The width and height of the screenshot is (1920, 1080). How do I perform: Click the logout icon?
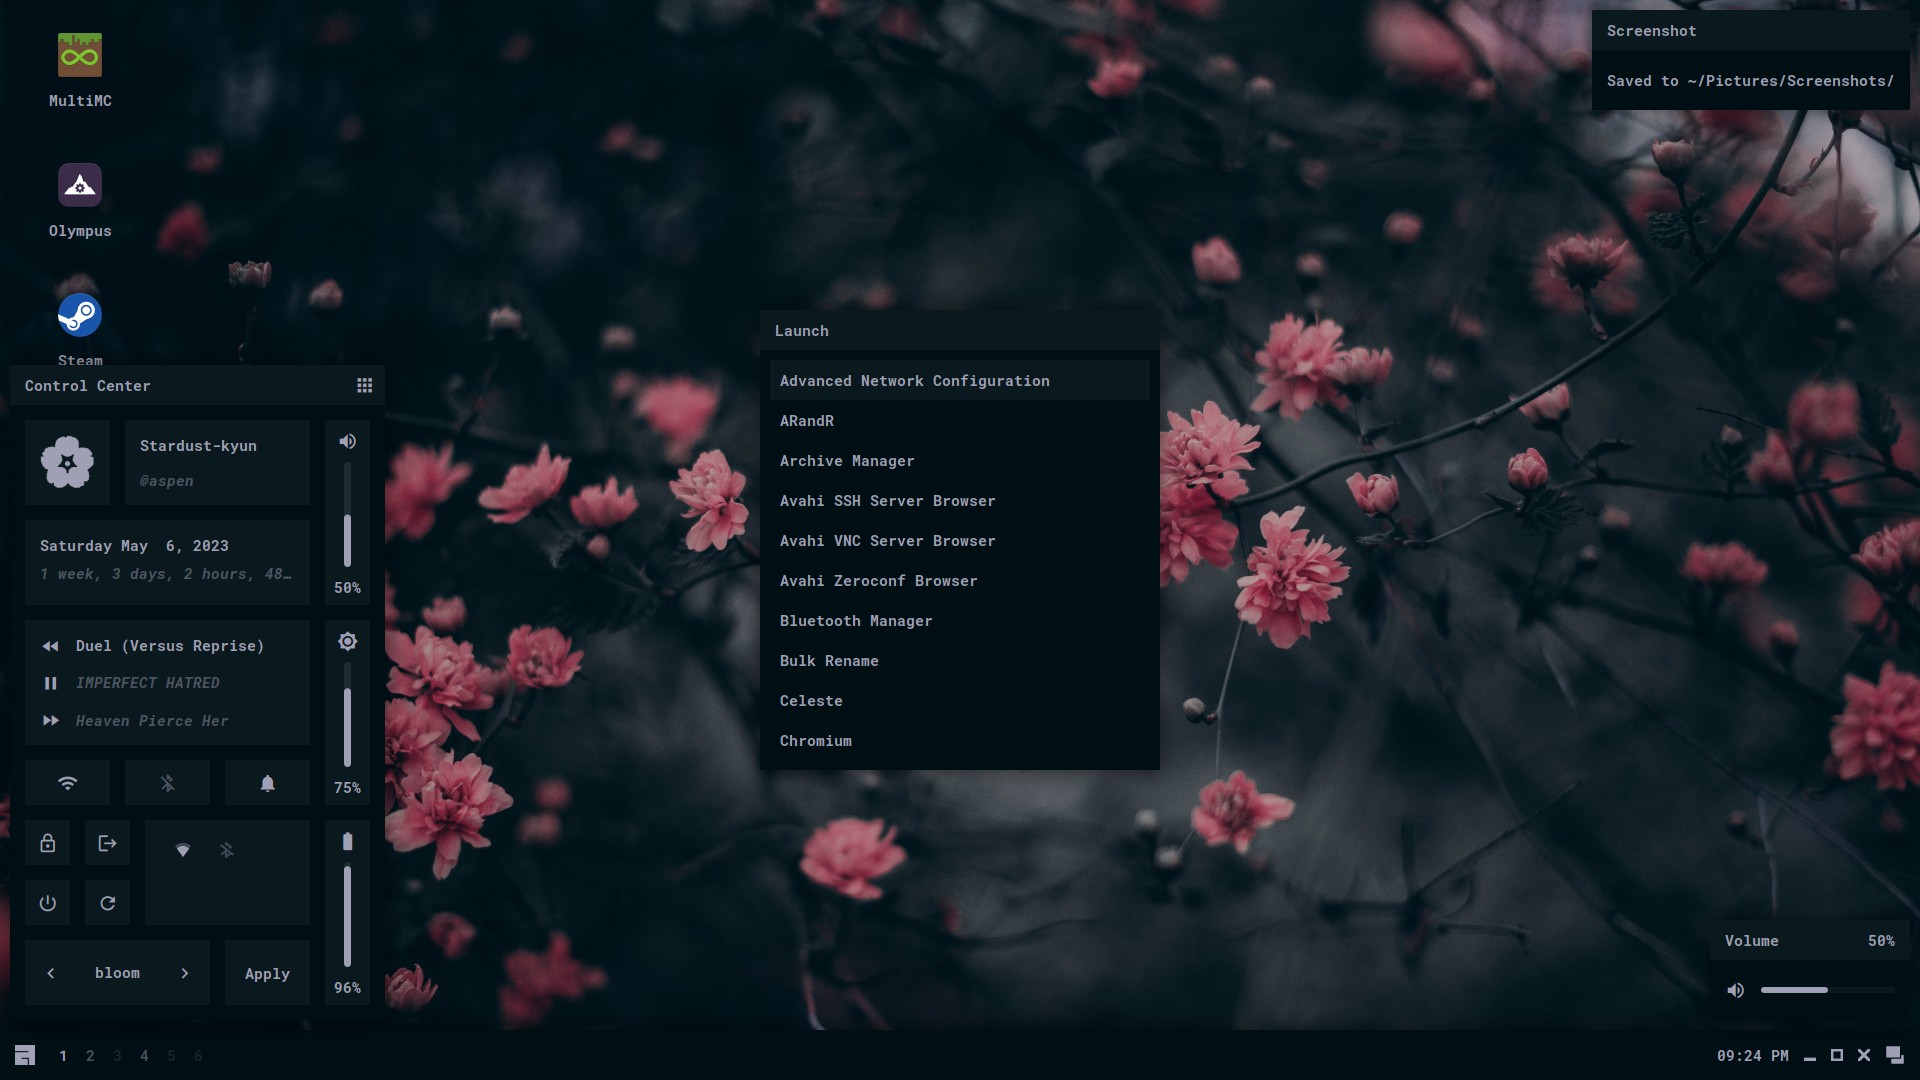(107, 843)
